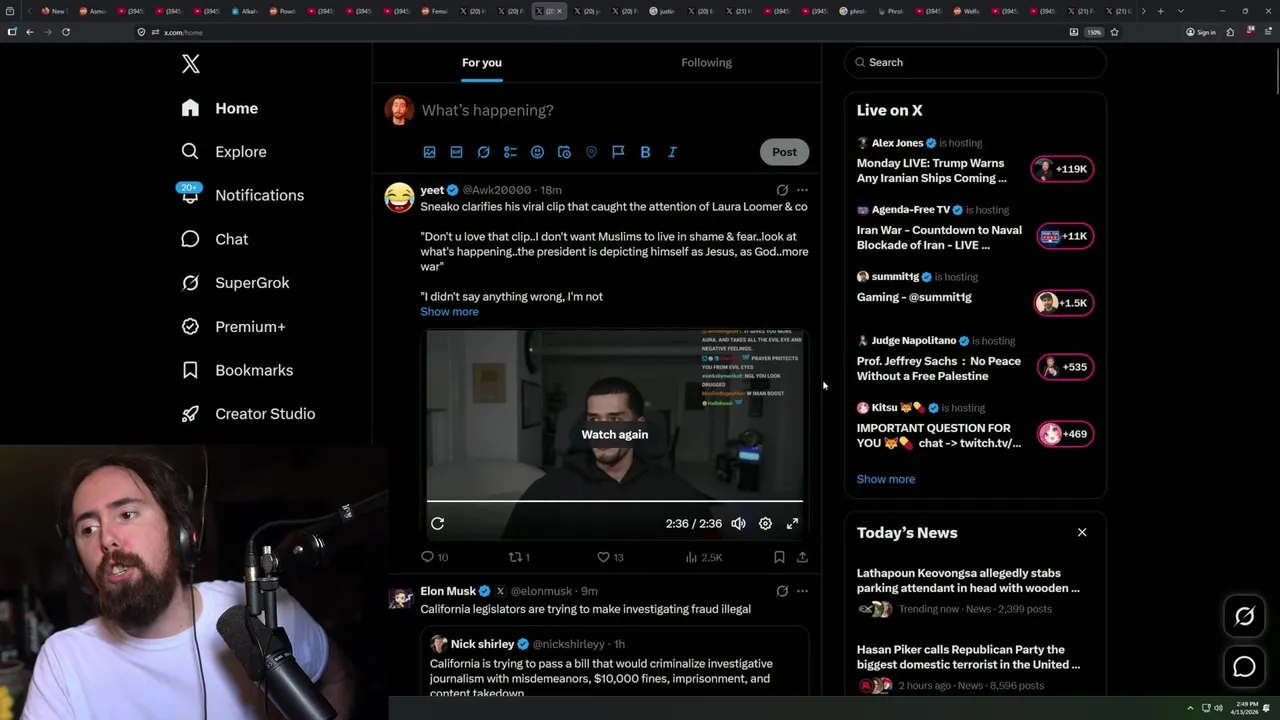
Task: Replay the video with the replay icon
Action: pos(438,524)
